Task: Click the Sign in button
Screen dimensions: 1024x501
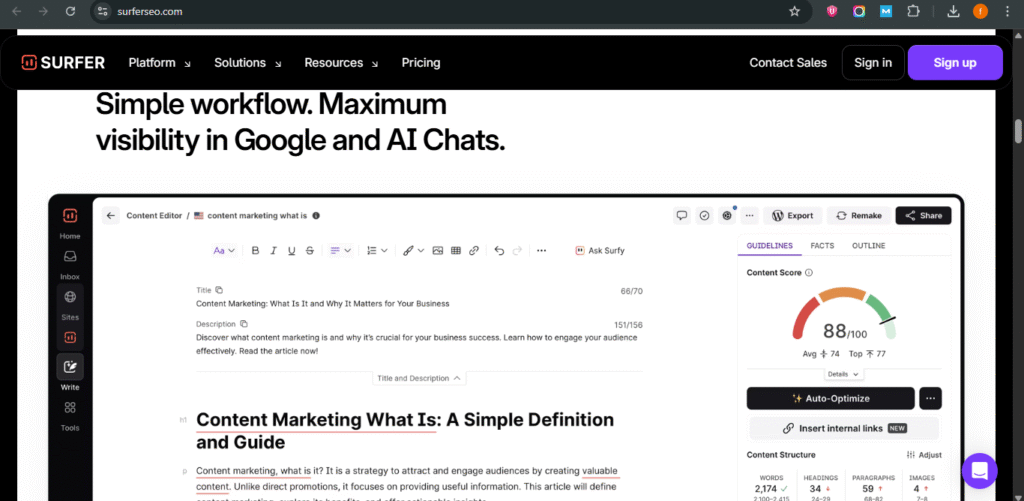Action: [x=873, y=63]
